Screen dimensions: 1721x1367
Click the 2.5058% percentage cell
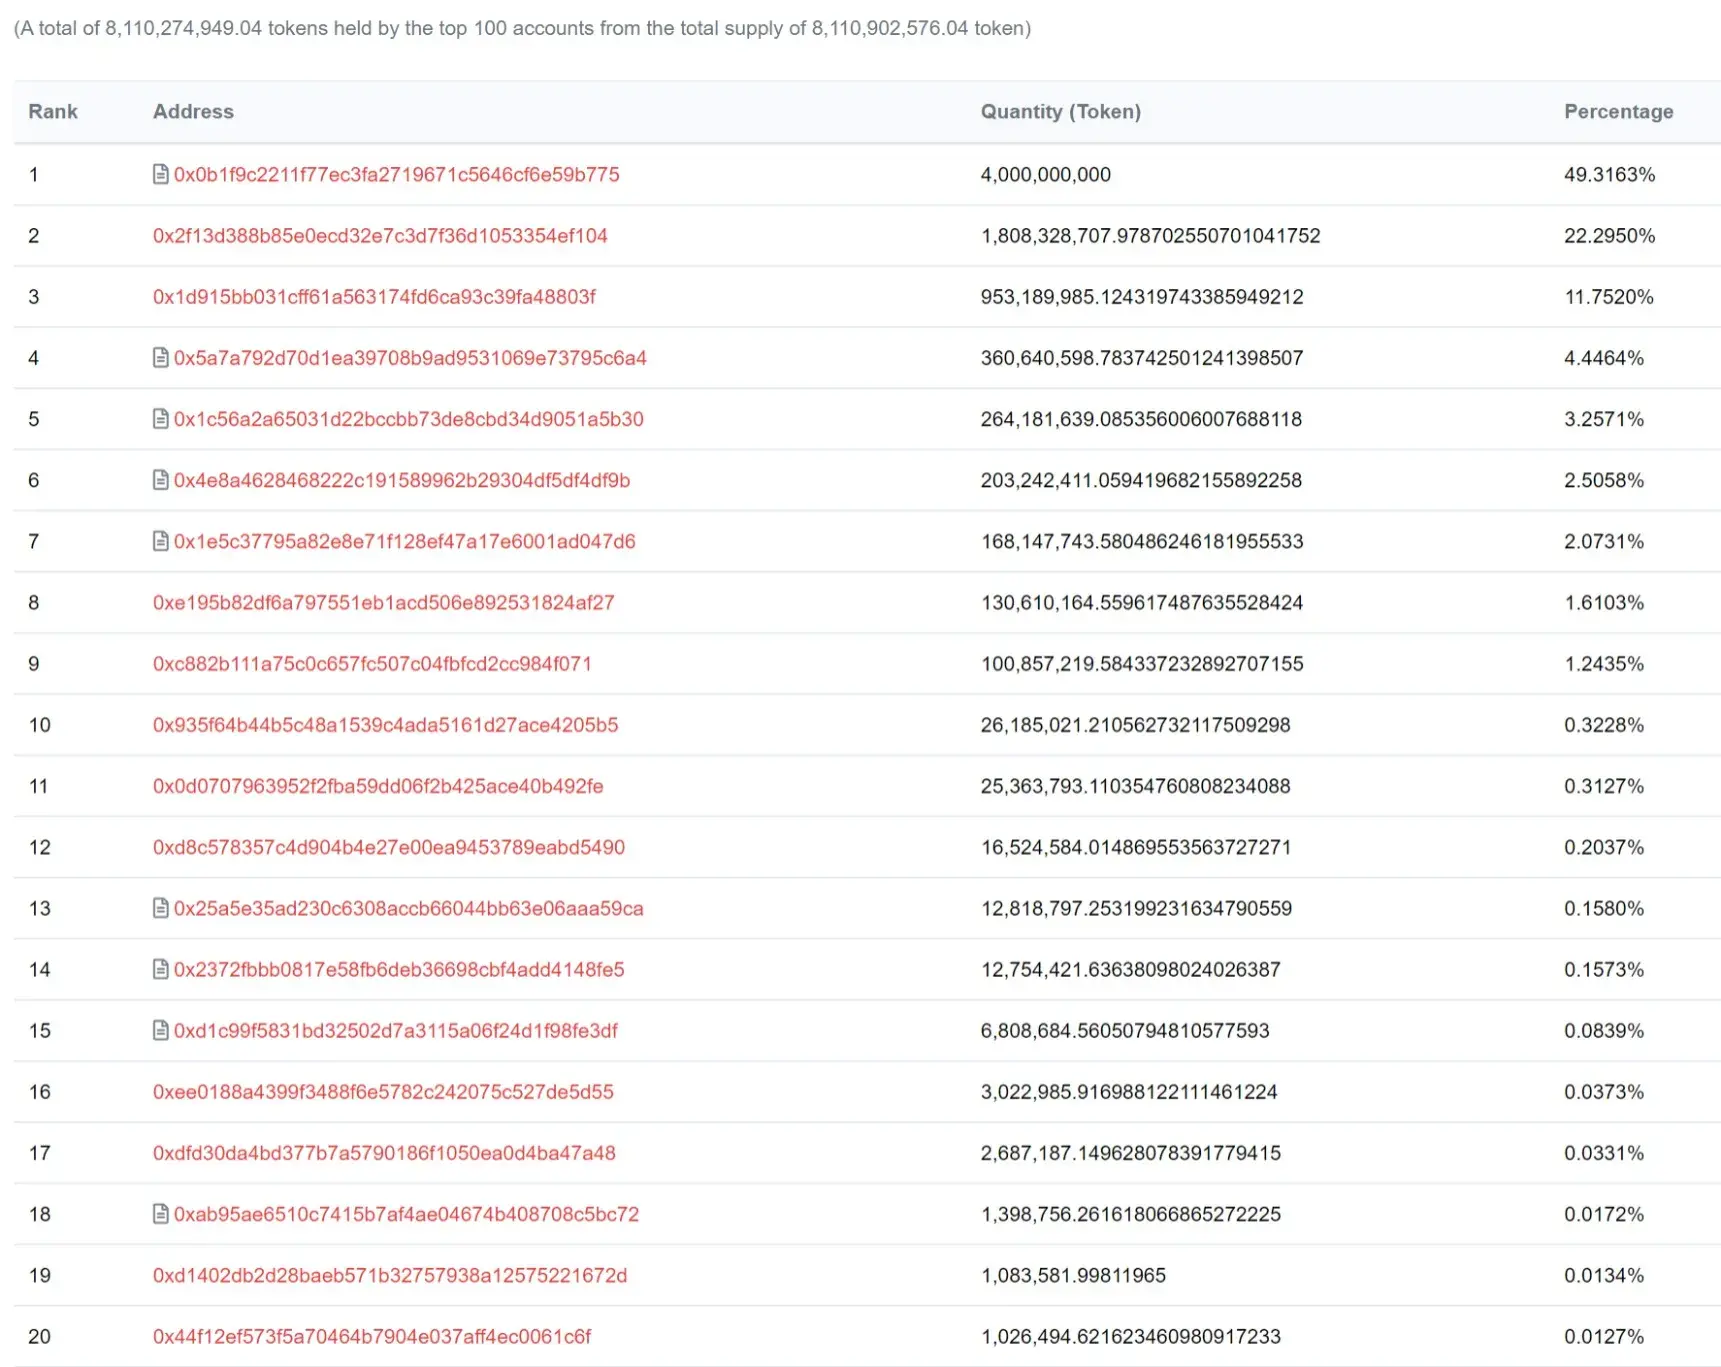pos(1604,480)
